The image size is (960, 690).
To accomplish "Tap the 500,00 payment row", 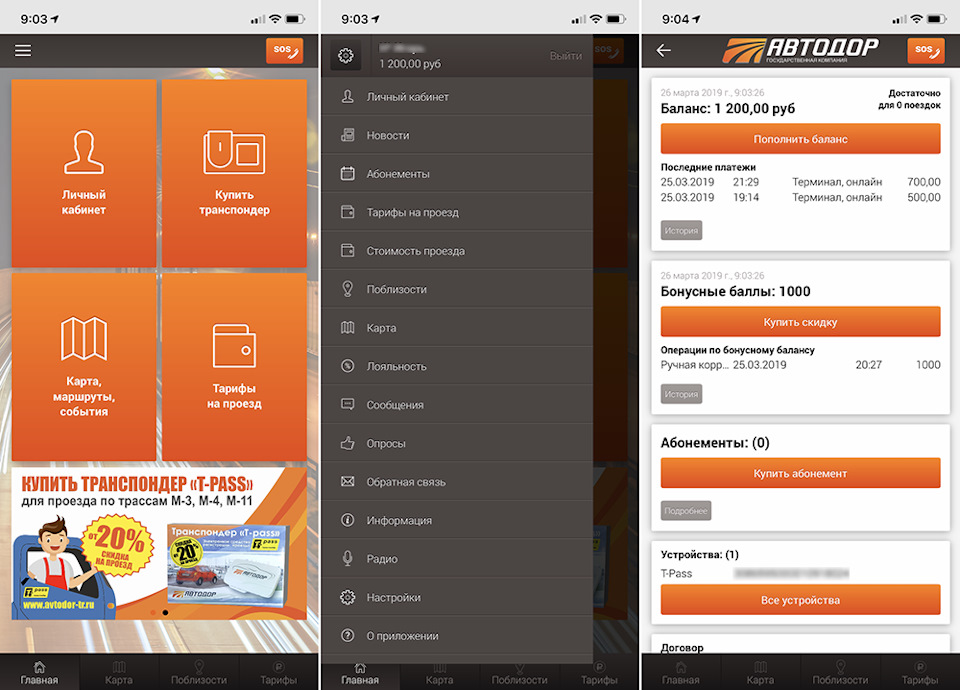I will tap(800, 197).
